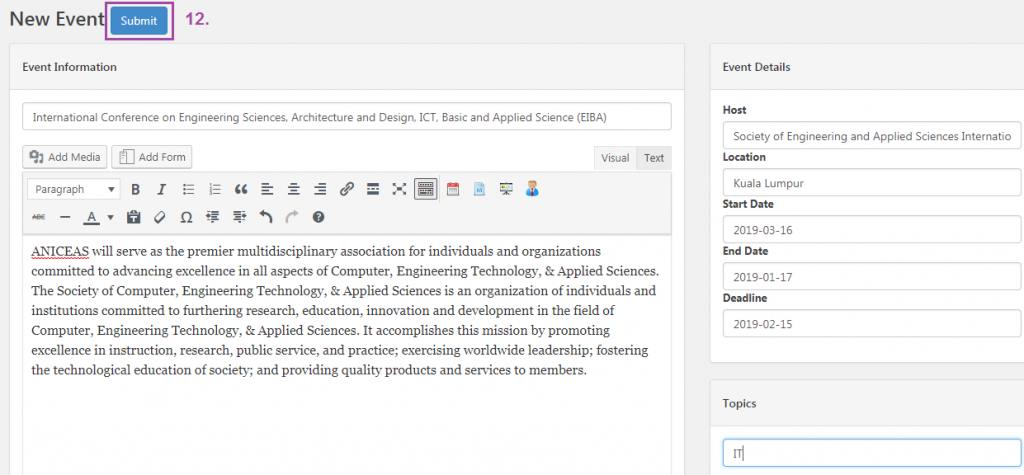
Task: Click the Event Details panel heading
Action: (x=756, y=67)
